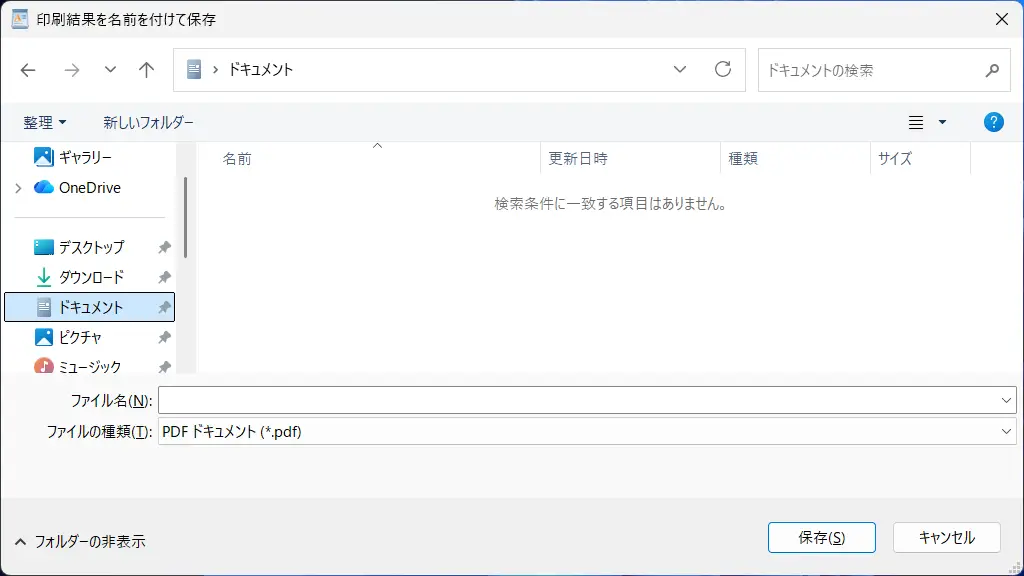This screenshot has height=576, width=1024.
Task: Click the view layout icon
Action: 916,122
